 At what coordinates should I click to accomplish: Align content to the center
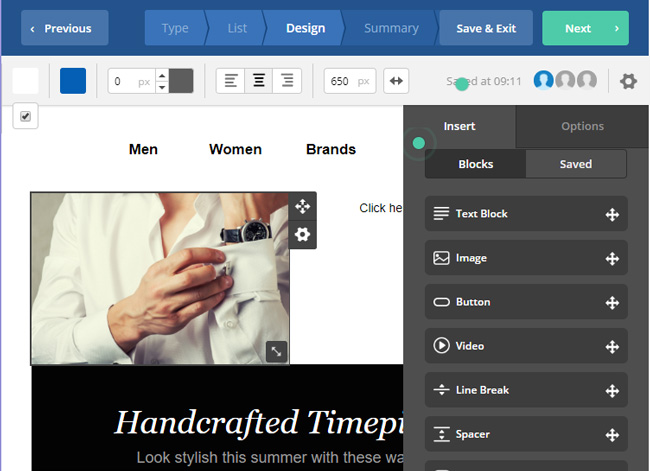[259, 80]
